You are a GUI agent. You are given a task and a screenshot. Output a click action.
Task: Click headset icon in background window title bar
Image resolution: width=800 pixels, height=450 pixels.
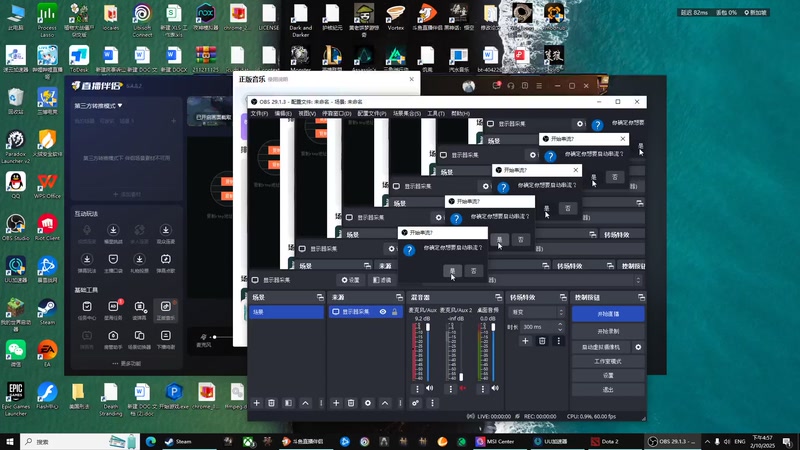[x=511, y=86]
